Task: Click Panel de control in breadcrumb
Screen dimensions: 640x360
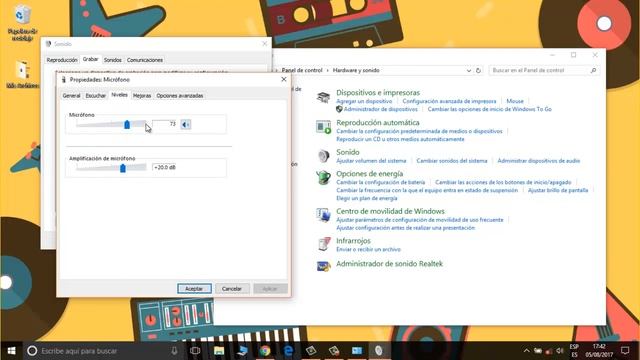Action: pyautogui.click(x=302, y=70)
